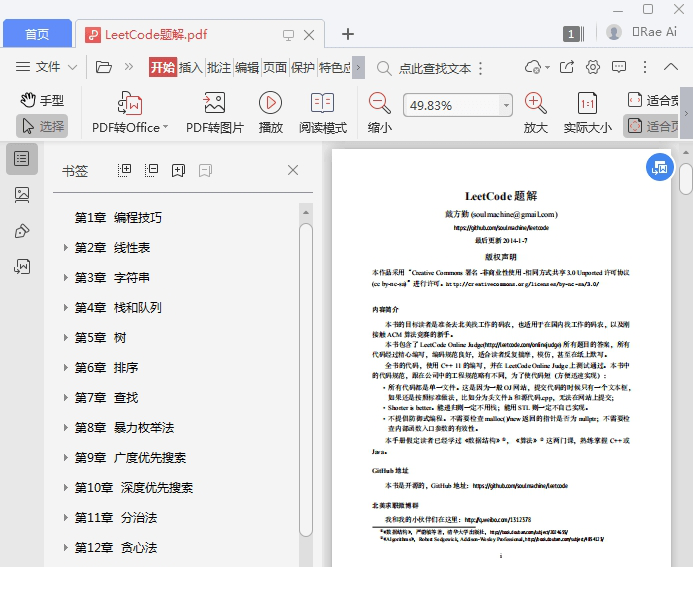This screenshot has height=589, width=693.
Task: Expand chapter 第9章 广度优先搜索
Action: [65, 458]
